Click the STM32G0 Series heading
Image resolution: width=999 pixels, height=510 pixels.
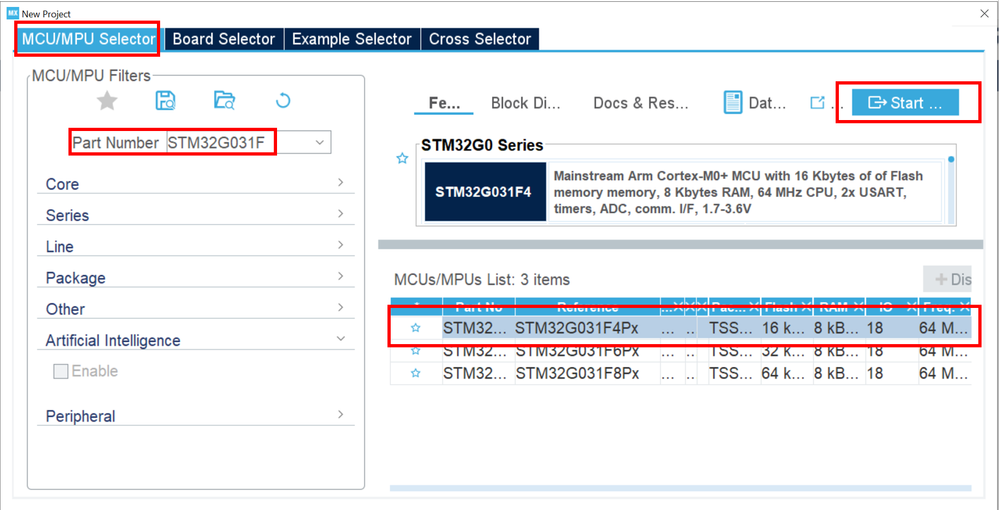coord(482,145)
